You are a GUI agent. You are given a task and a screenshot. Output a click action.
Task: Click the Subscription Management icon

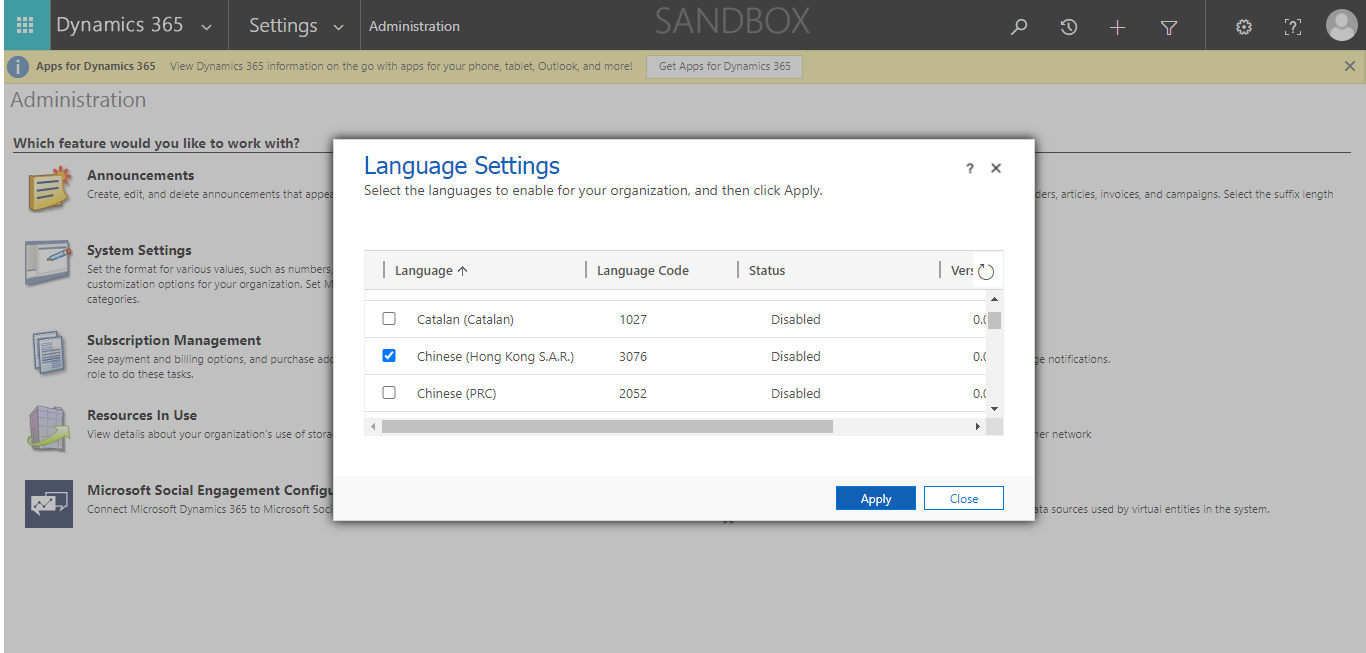(49, 354)
